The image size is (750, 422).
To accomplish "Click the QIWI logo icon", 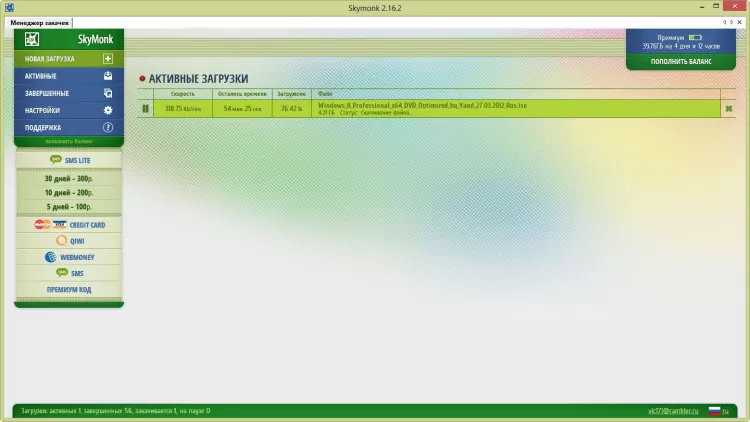I will point(61,241).
